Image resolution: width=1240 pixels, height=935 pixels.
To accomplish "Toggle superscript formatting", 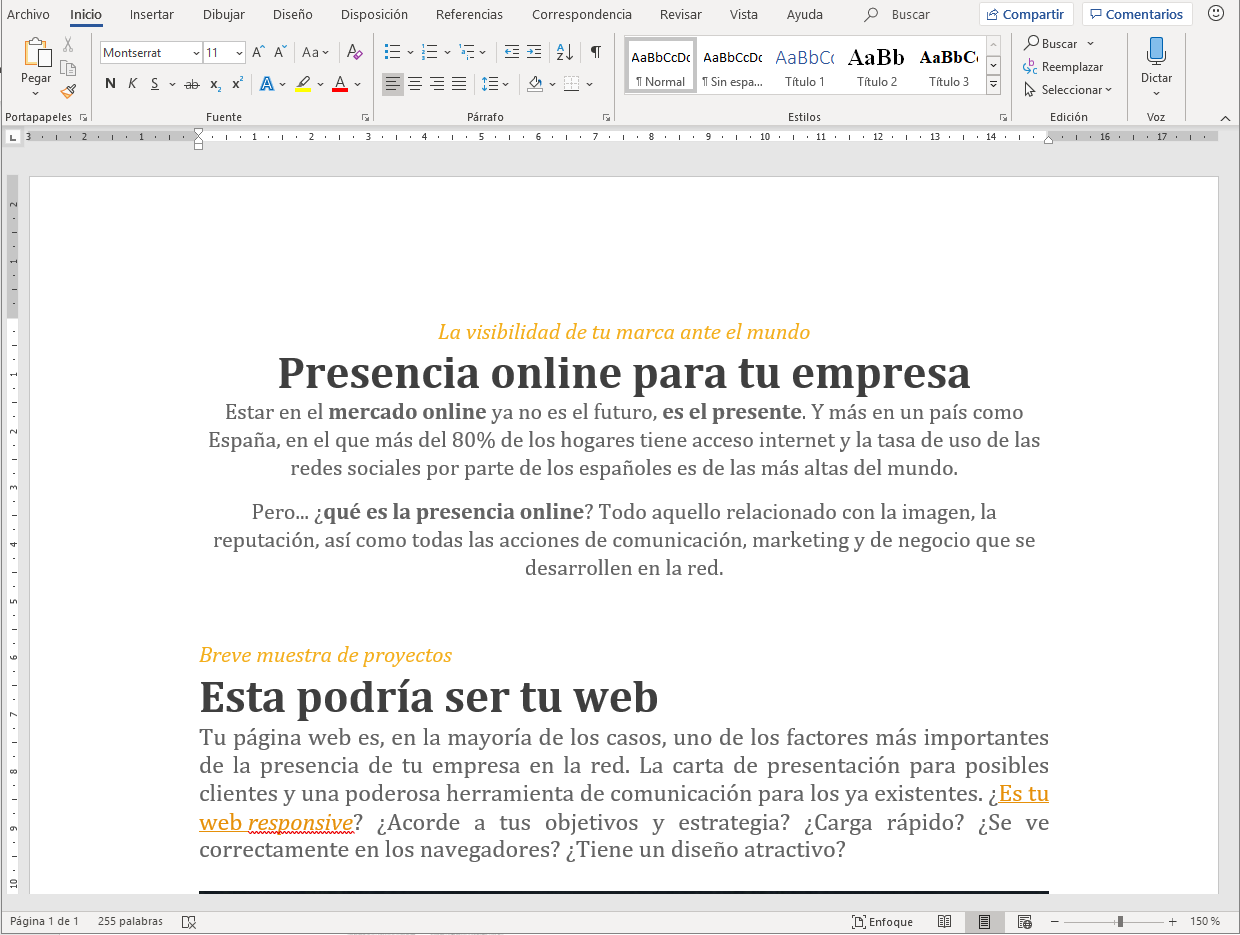I will [237, 84].
